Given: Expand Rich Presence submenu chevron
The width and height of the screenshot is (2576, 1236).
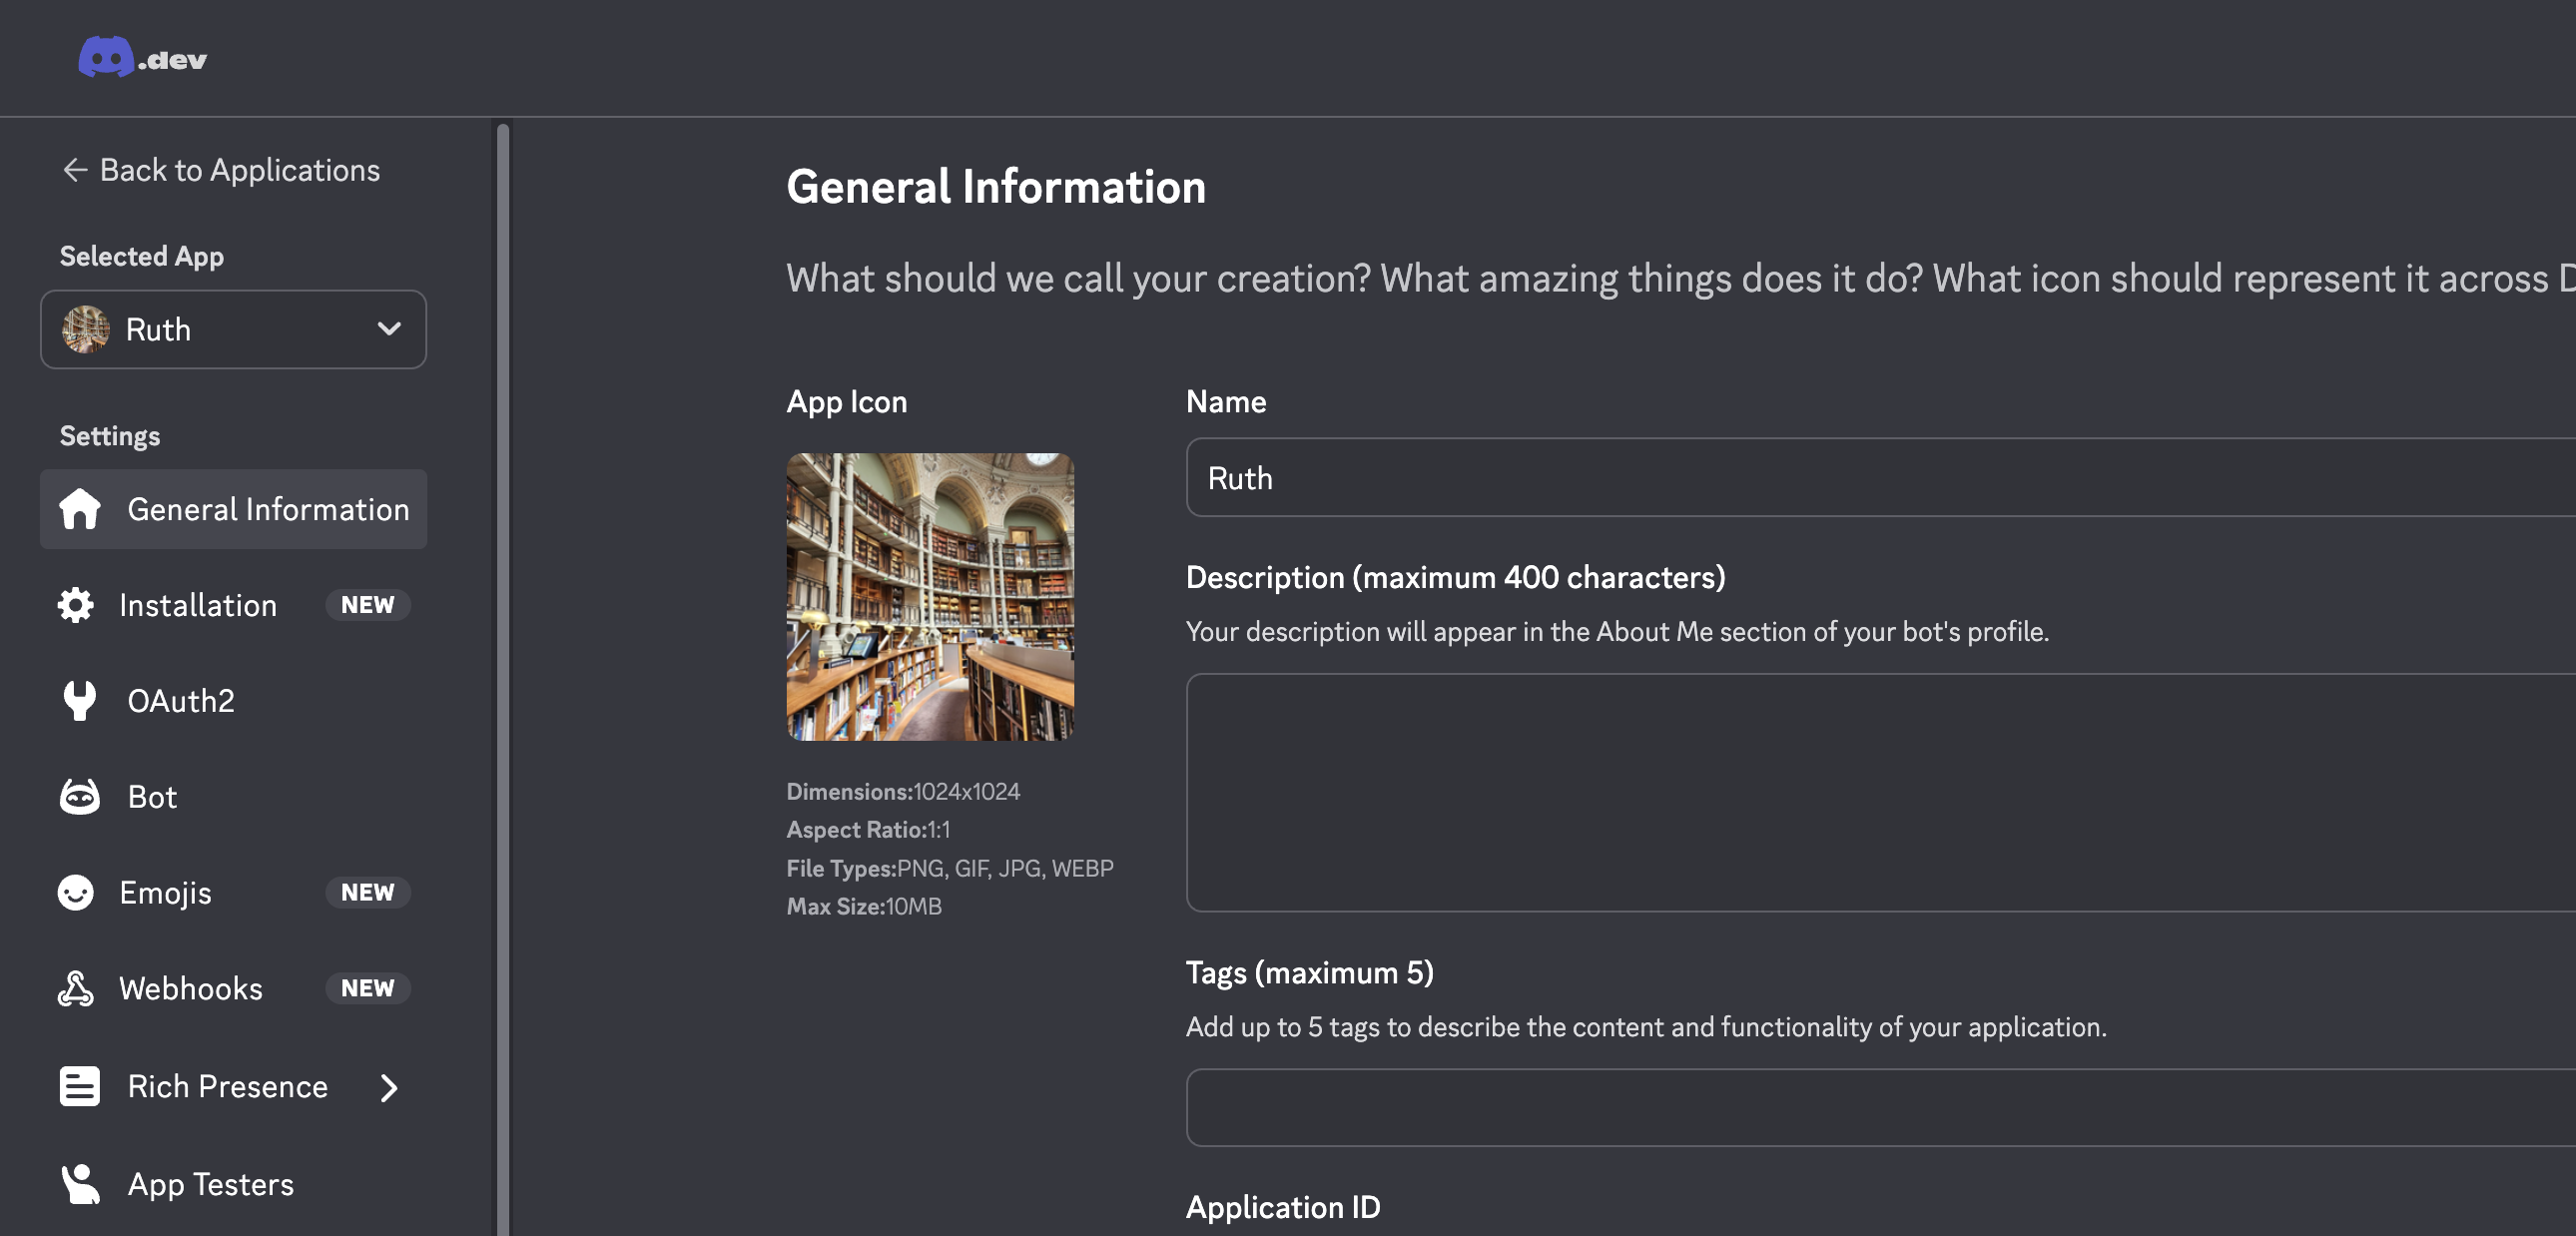Looking at the screenshot, I should 389,1087.
